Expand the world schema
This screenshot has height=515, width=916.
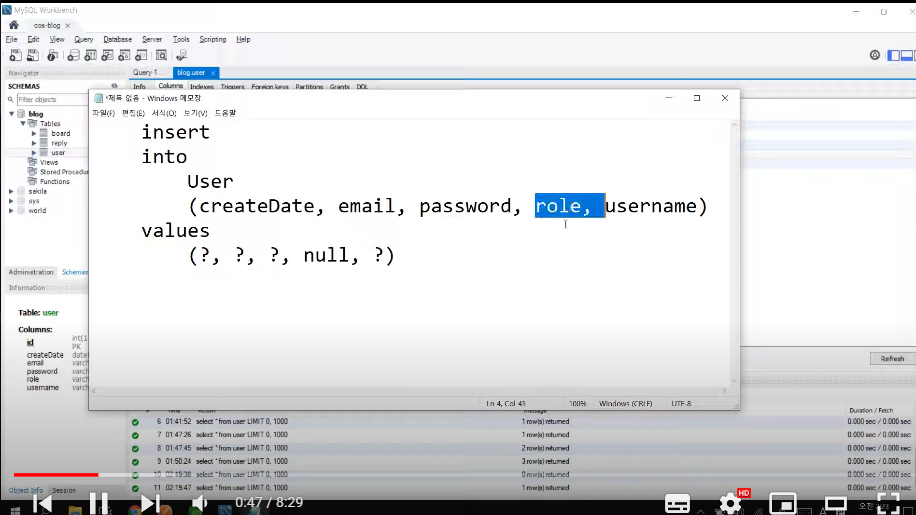[x=11, y=211]
